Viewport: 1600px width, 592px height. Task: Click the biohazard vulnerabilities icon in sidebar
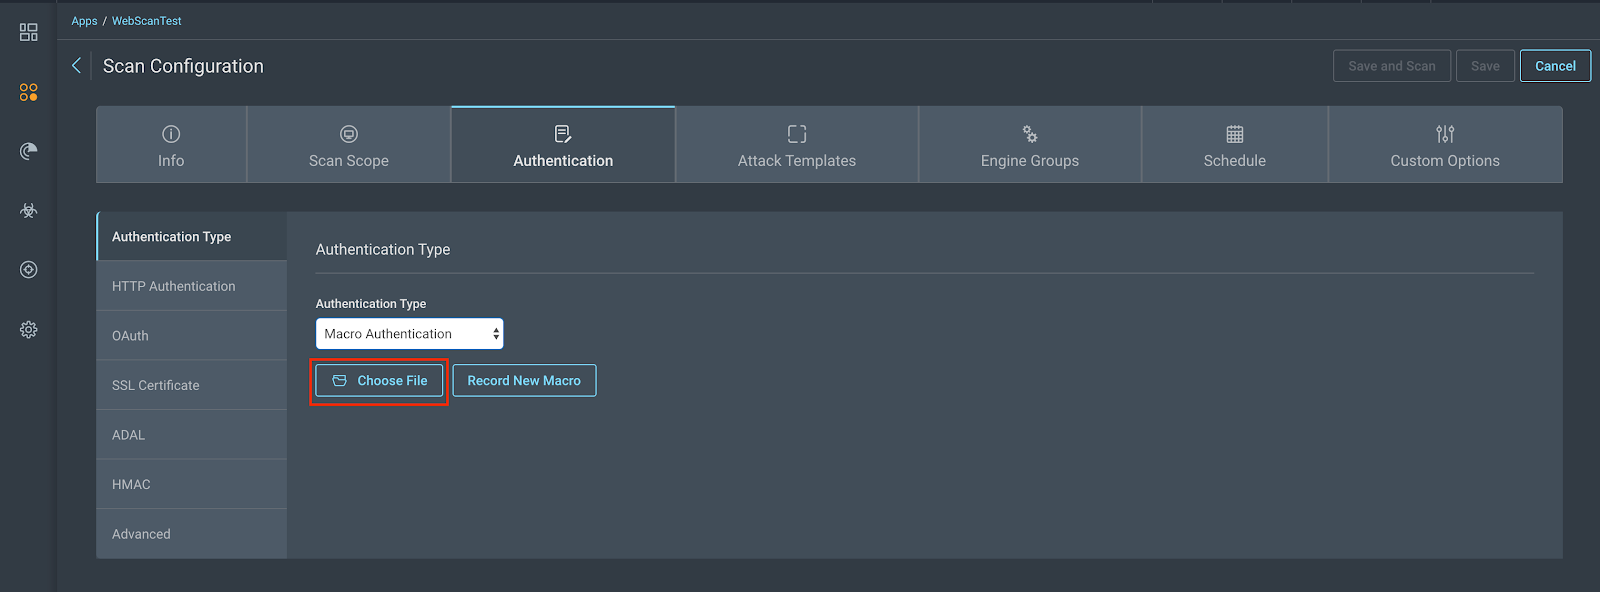[28, 211]
